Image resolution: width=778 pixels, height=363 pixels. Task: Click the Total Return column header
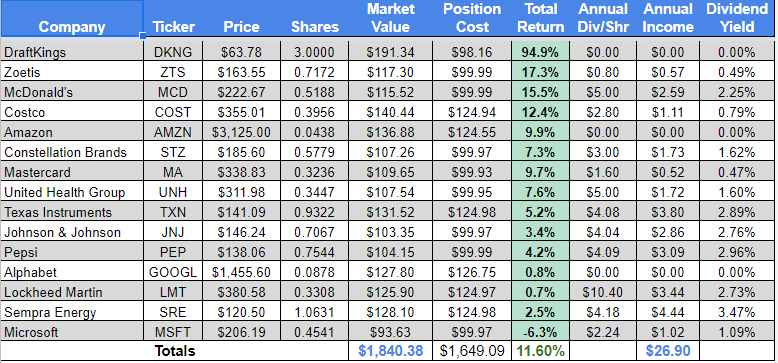coord(540,18)
